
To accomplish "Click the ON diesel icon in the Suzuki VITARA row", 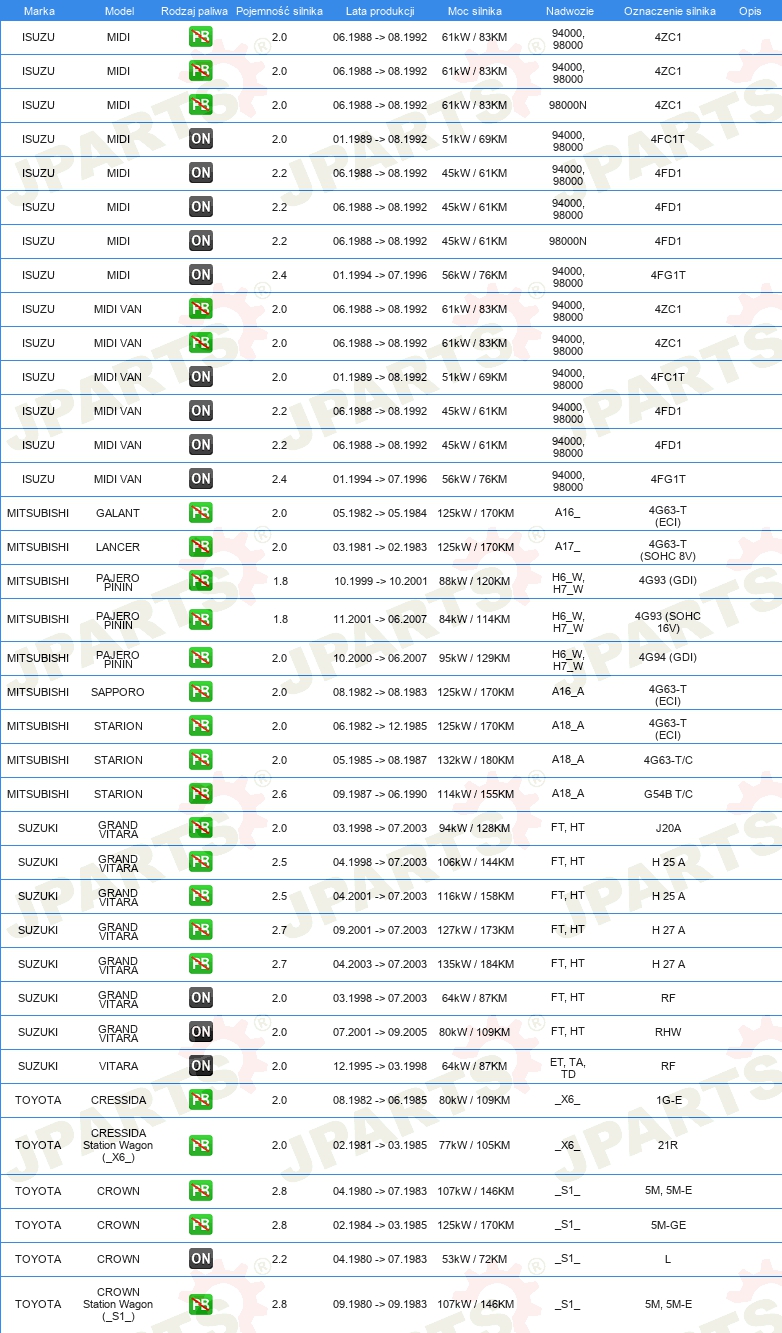I will (x=201, y=1066).
